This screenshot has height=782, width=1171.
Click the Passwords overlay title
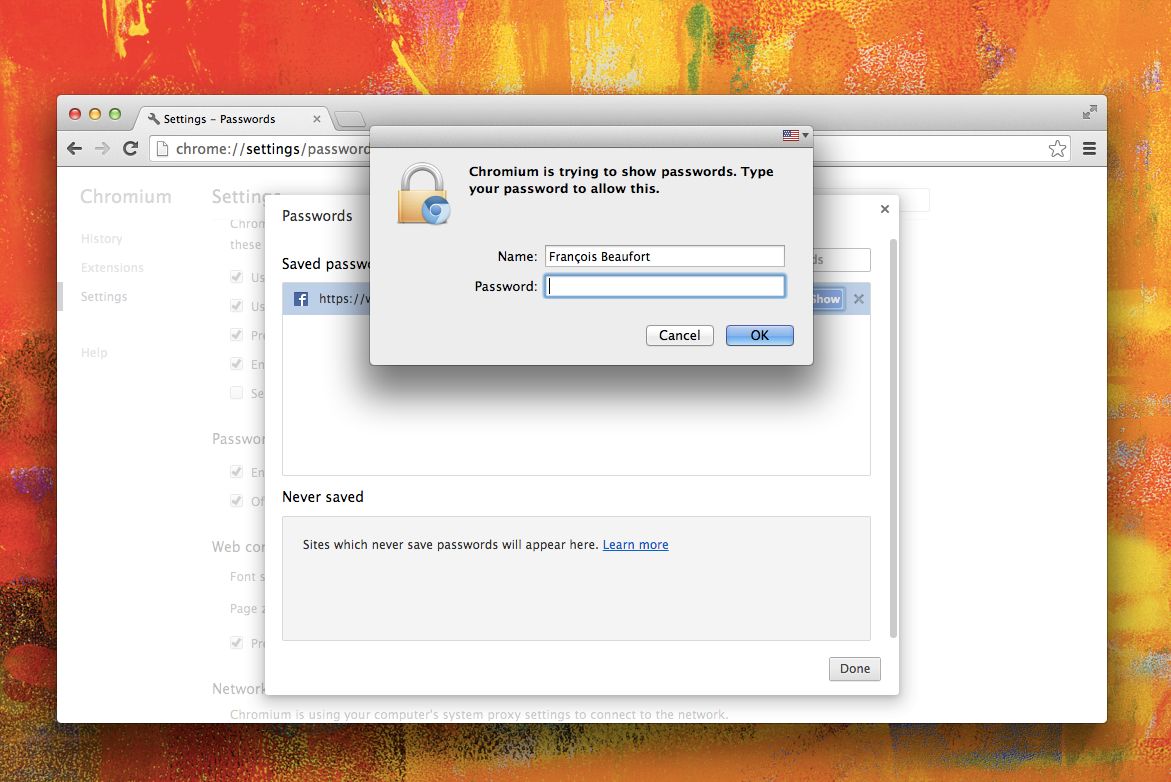317,216
